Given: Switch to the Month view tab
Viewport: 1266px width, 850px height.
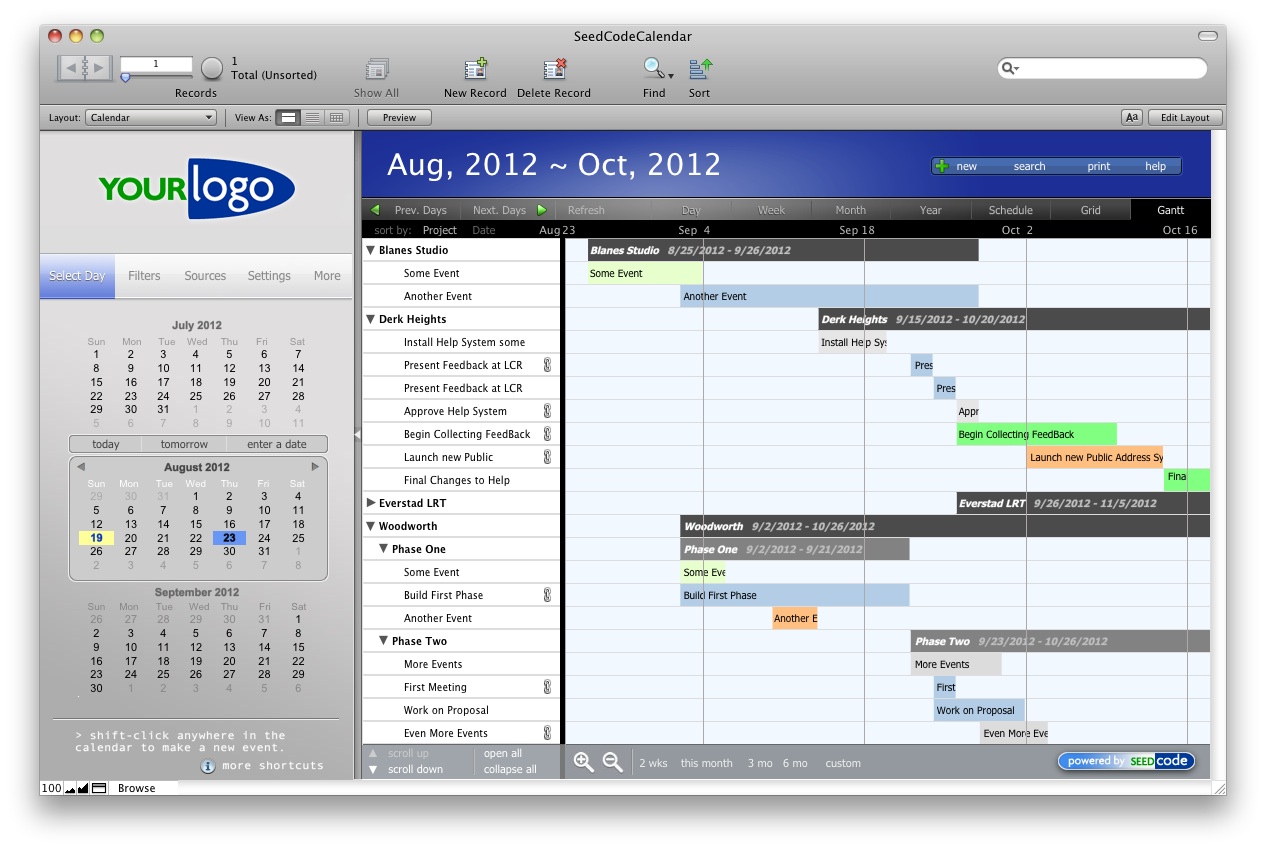Looking at the screenshot, I should click(851, 210).
